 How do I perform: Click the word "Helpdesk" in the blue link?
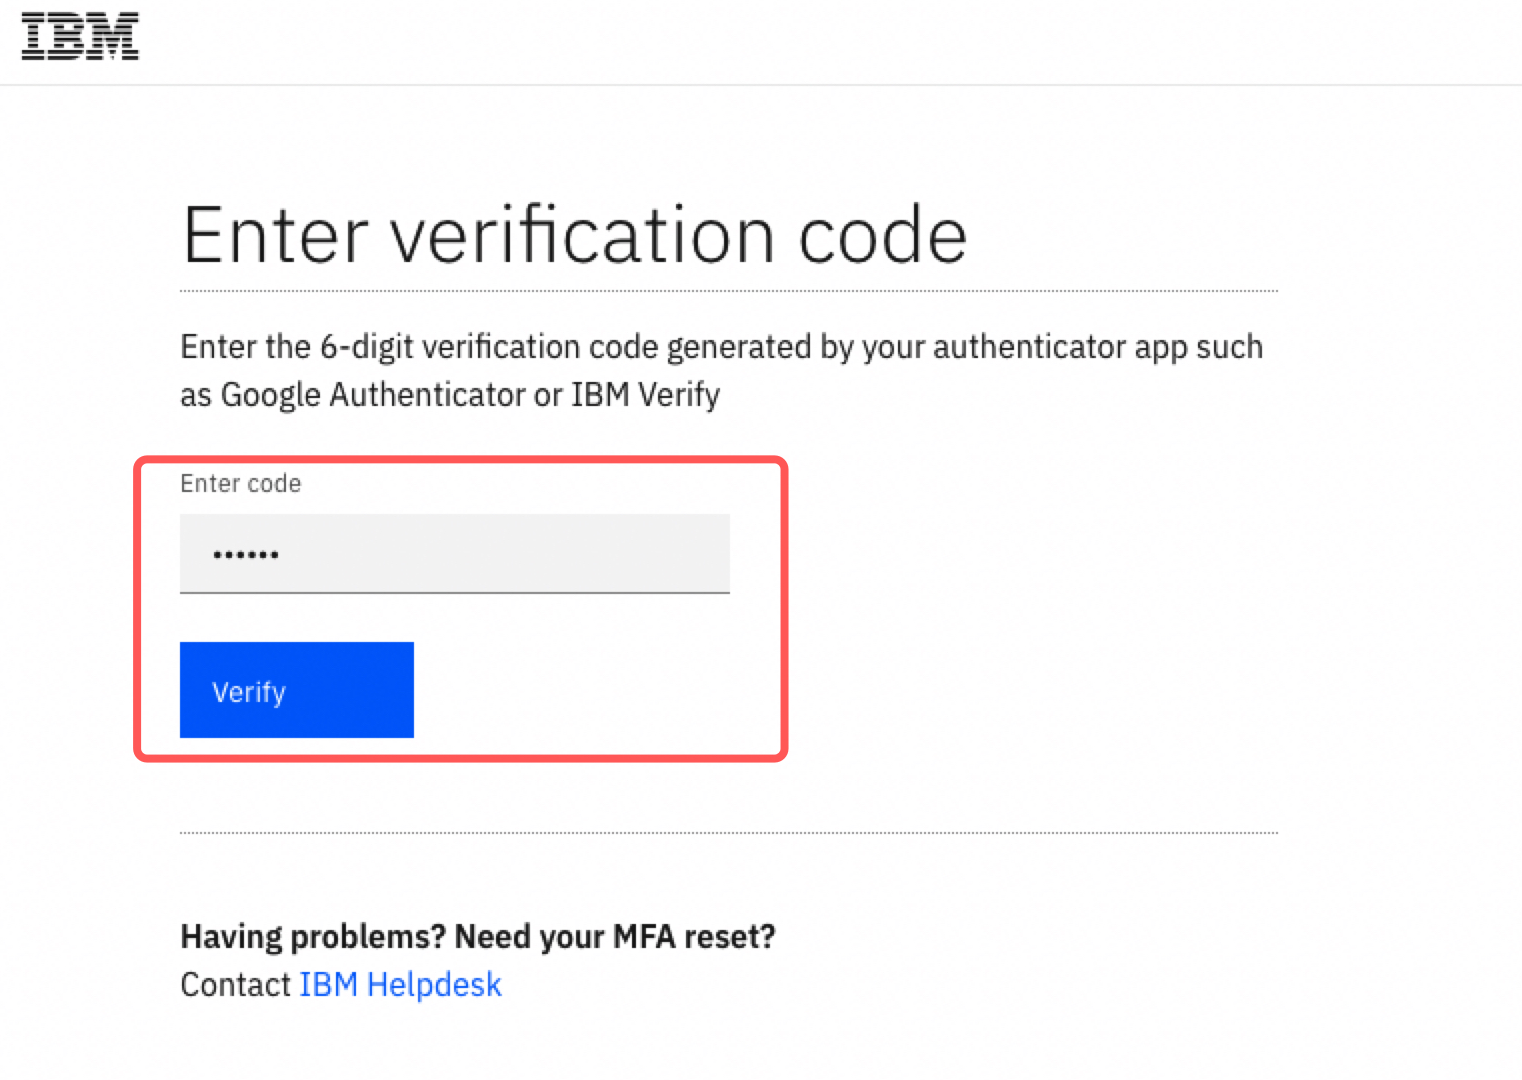pos(434,985)
